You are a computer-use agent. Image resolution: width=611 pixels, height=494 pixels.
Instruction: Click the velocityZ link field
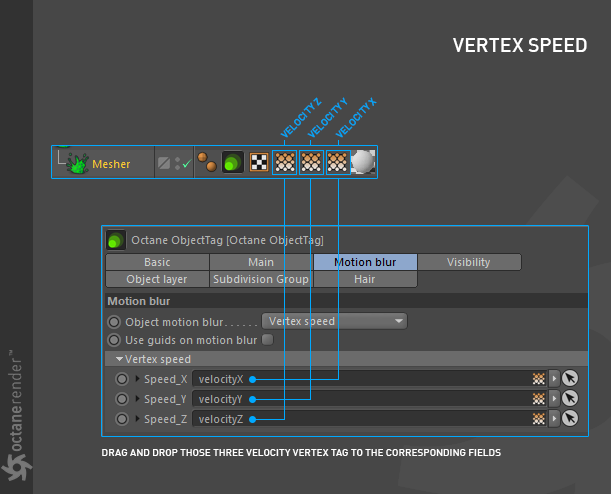370,419
